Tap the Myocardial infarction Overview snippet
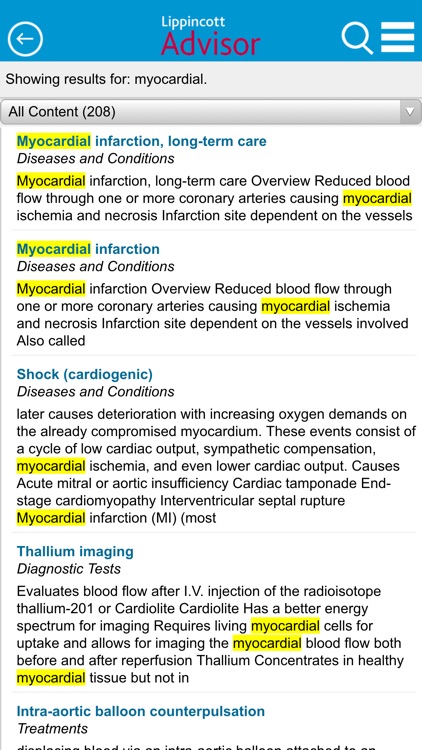The image size is (422, 750). click(212, 315)
